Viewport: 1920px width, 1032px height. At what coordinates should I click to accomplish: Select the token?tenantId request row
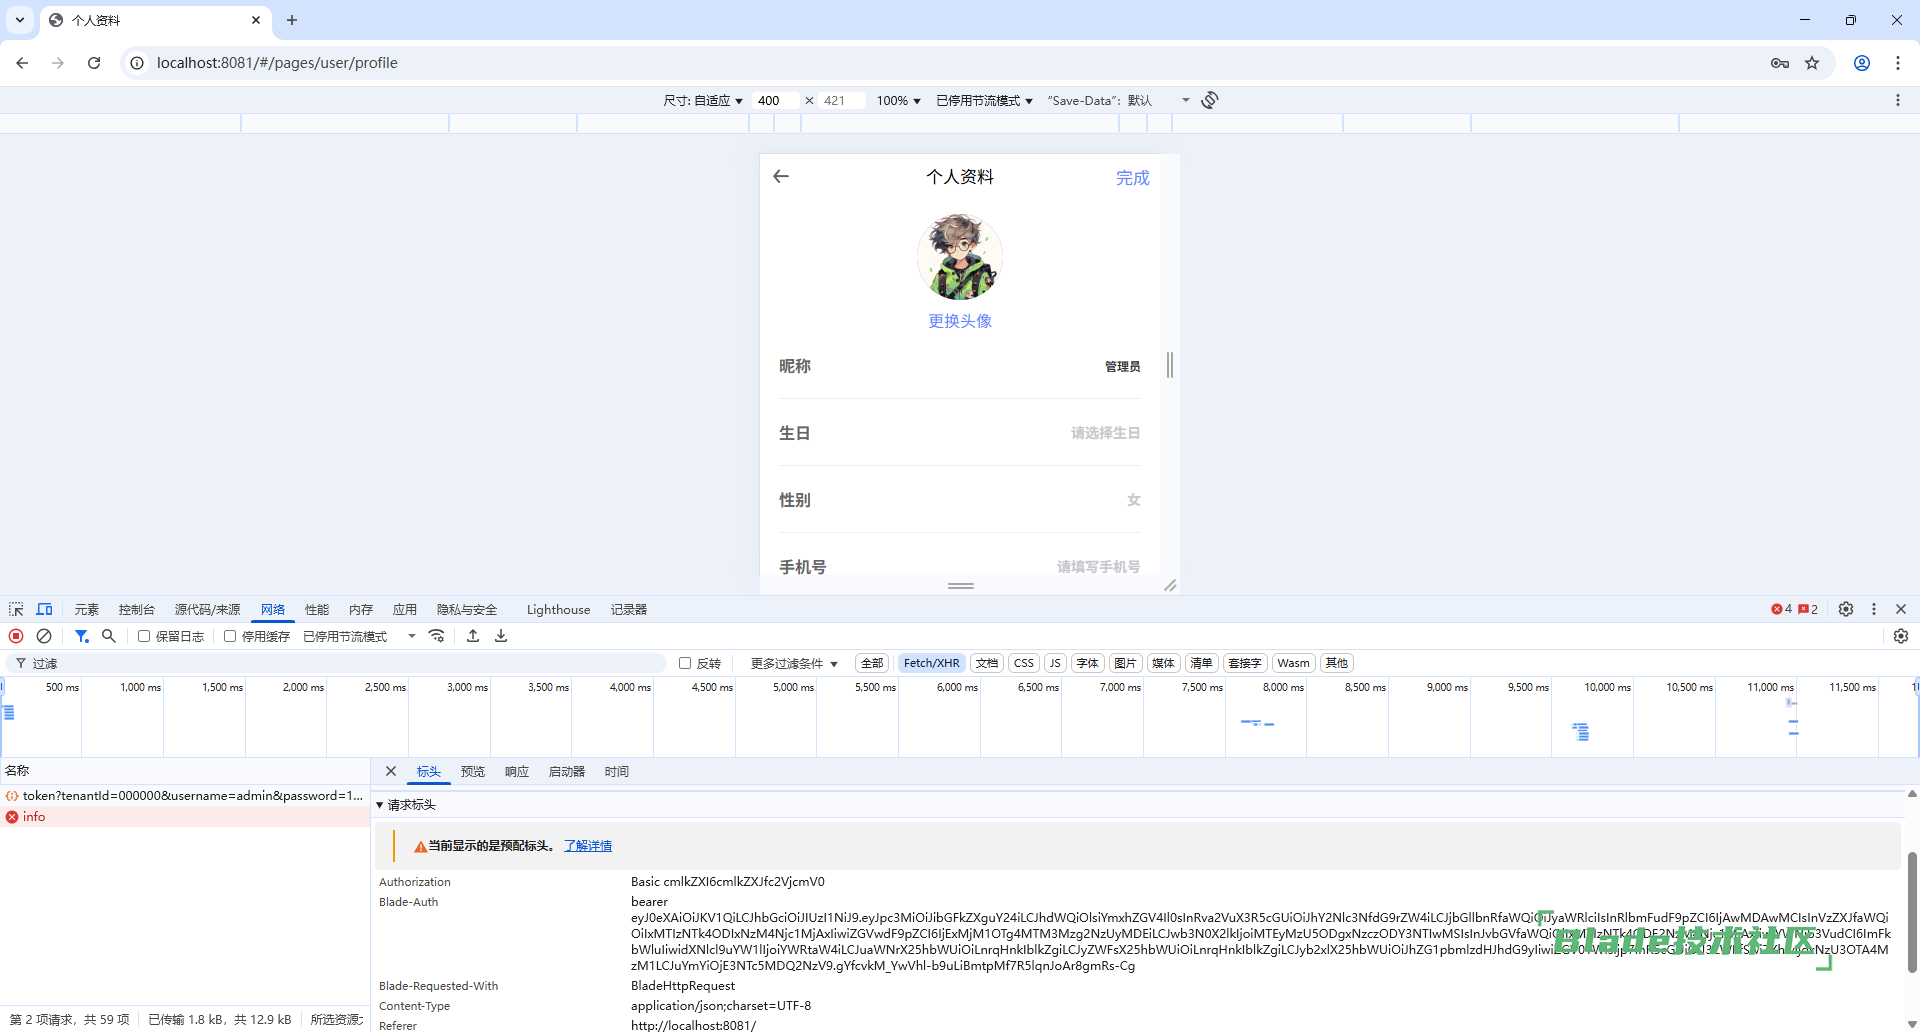coord(185,796)
